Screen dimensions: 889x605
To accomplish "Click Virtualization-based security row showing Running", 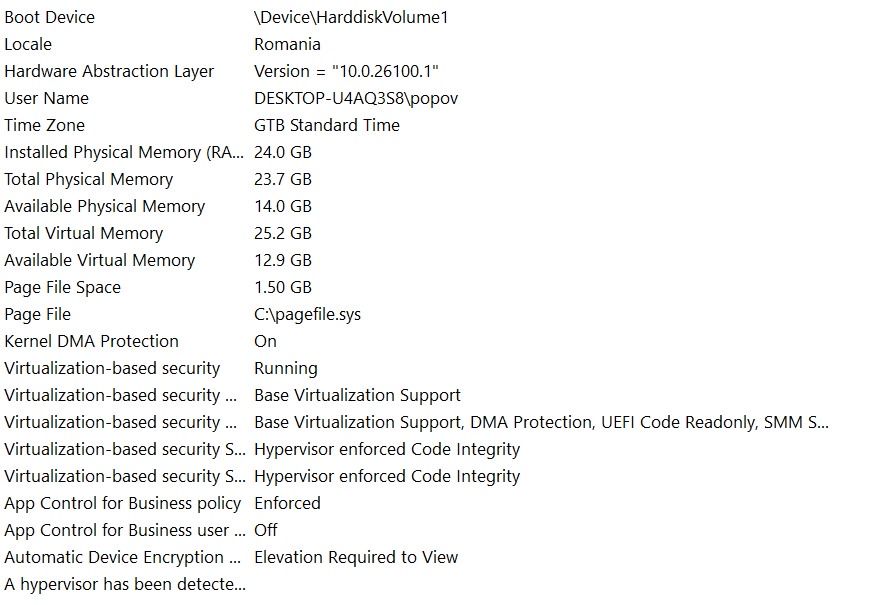I will pyautogui.click(x=112, y=368).
